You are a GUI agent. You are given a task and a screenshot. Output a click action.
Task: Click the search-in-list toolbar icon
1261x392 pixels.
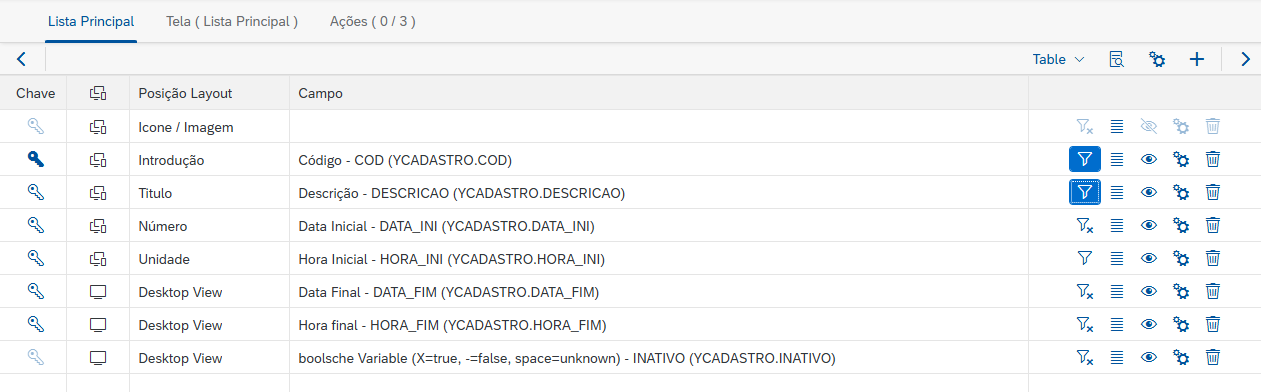click(x=1118, y=59)
